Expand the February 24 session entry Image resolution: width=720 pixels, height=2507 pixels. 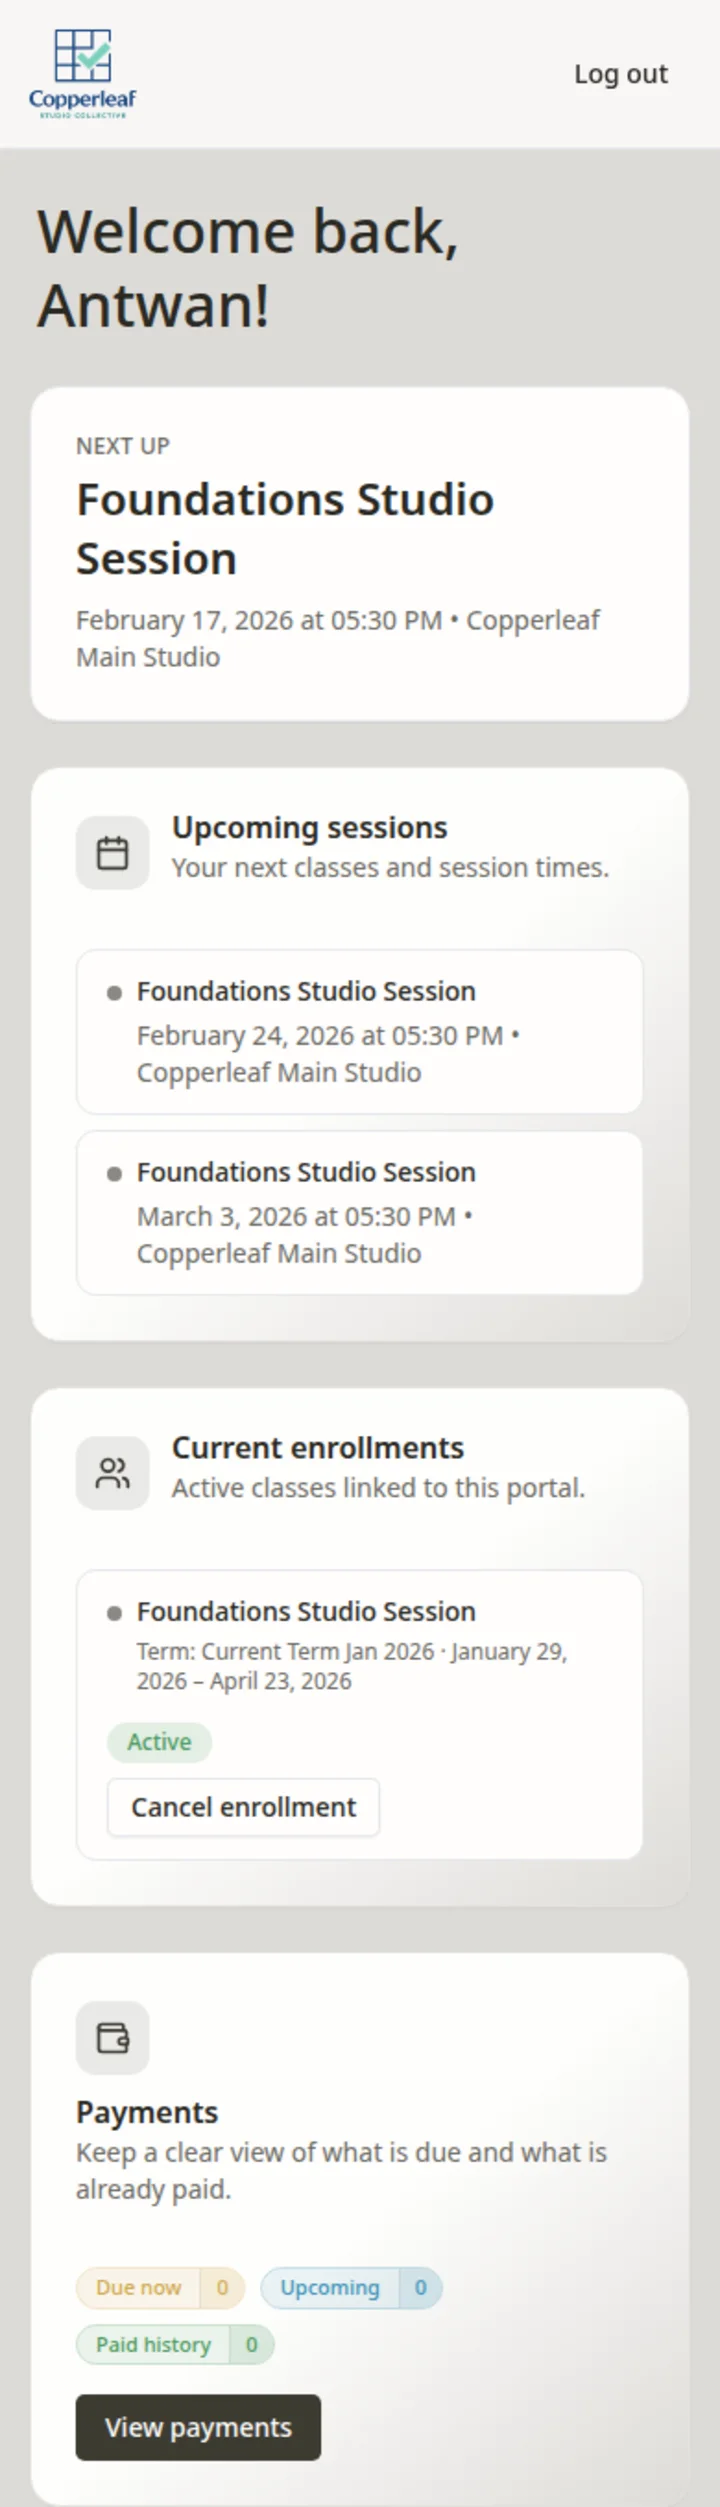click(x=358, y=1031)
